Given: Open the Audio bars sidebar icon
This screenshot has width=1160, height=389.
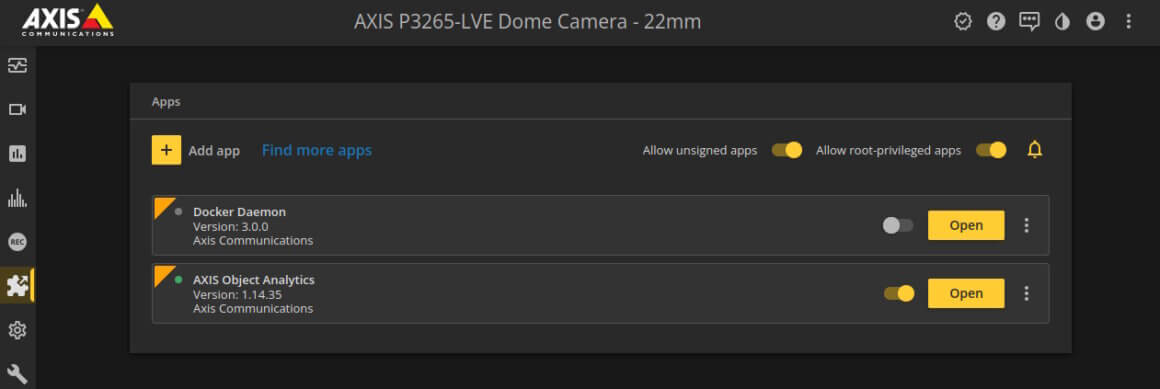Looking at the screenshot, I should [17, 198].
